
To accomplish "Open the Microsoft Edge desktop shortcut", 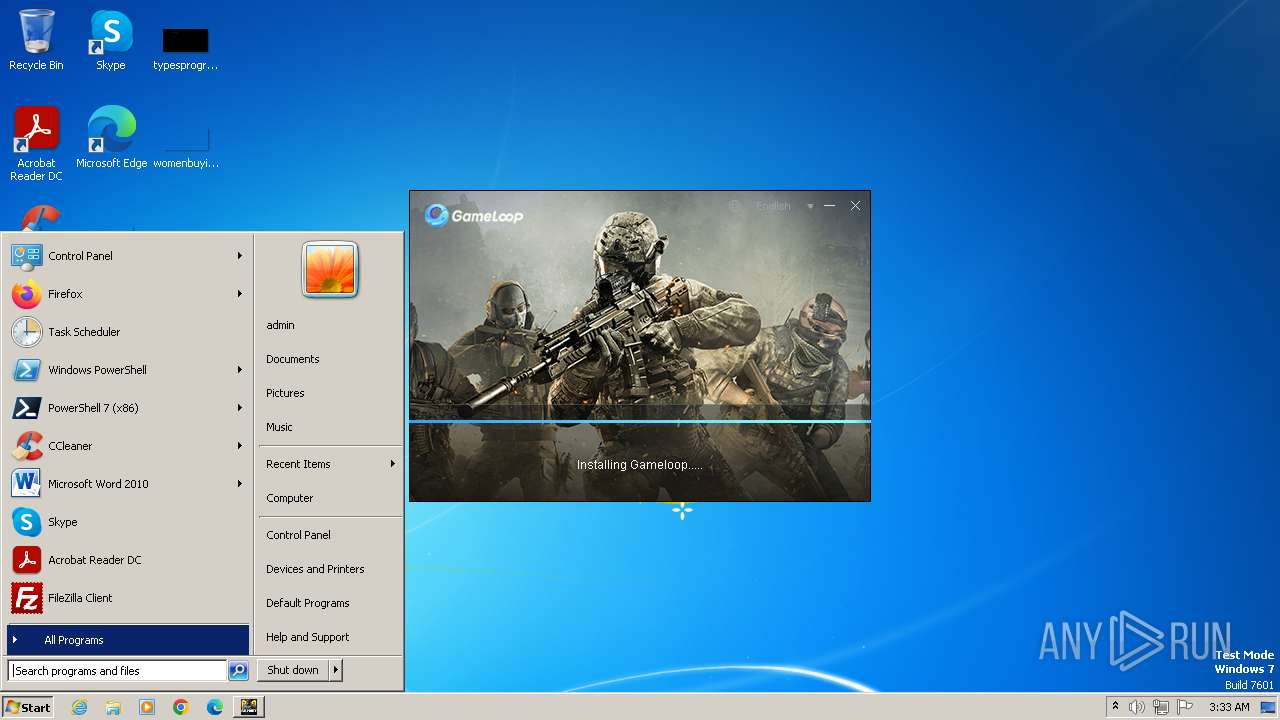I will pos(111,137).
